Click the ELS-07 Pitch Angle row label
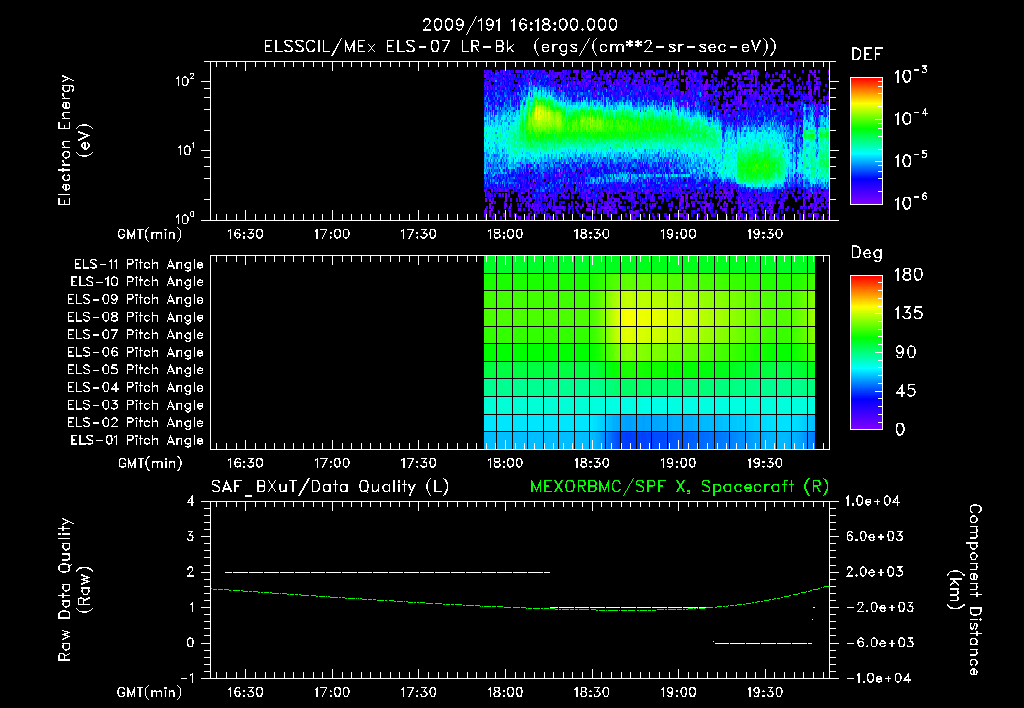Image resolution: width=1024 pixels, height=708 pixels. pos(136,335)
